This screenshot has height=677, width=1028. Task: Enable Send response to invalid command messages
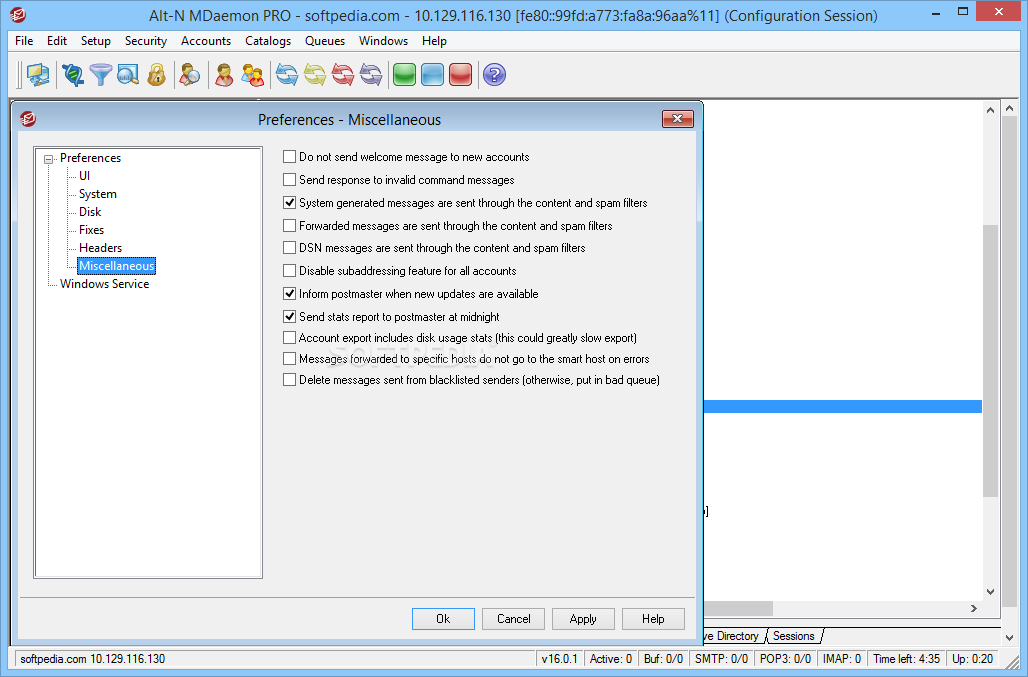click(289, 180)
